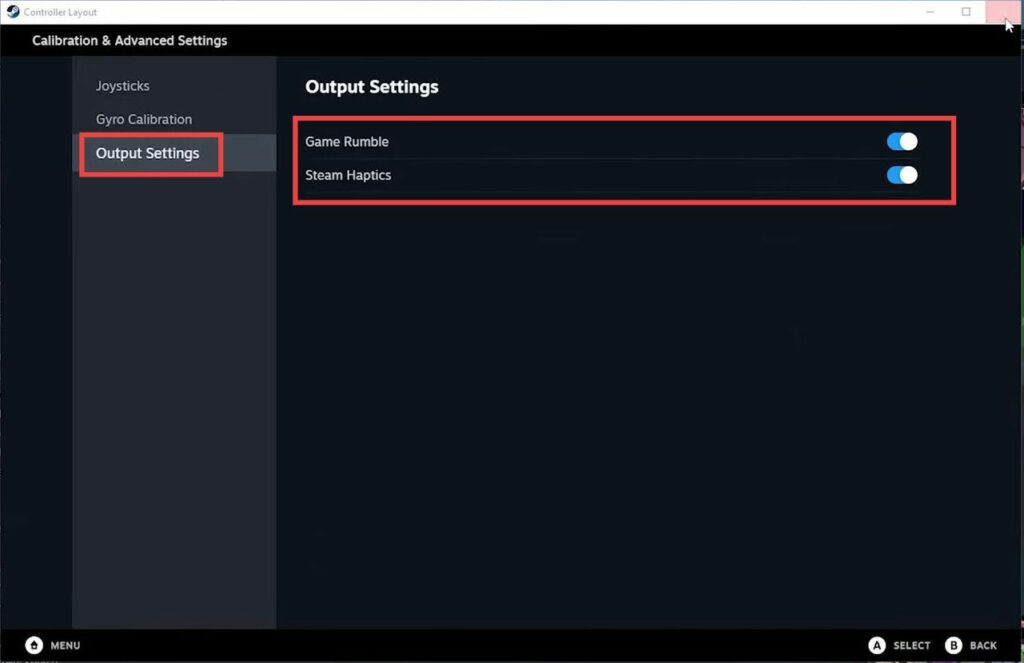
Task: Click the A SELECT button icon
Action: point(876,645)
